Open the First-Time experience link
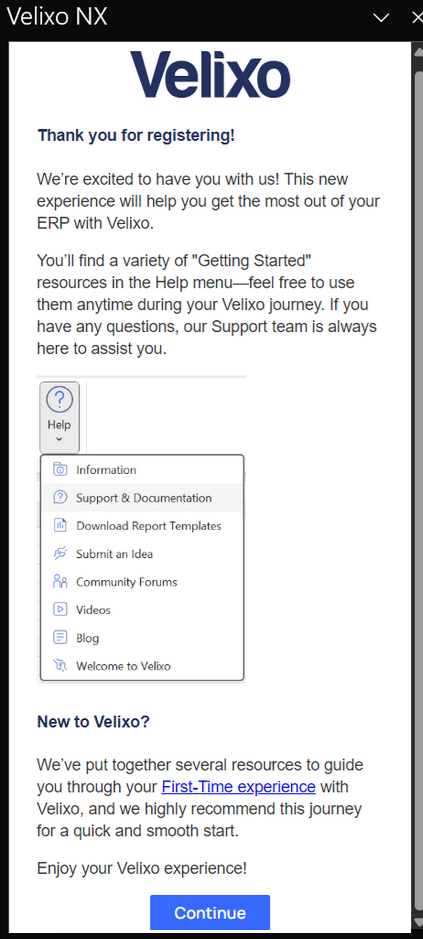The image size is (423, 939). pos(238,786)
